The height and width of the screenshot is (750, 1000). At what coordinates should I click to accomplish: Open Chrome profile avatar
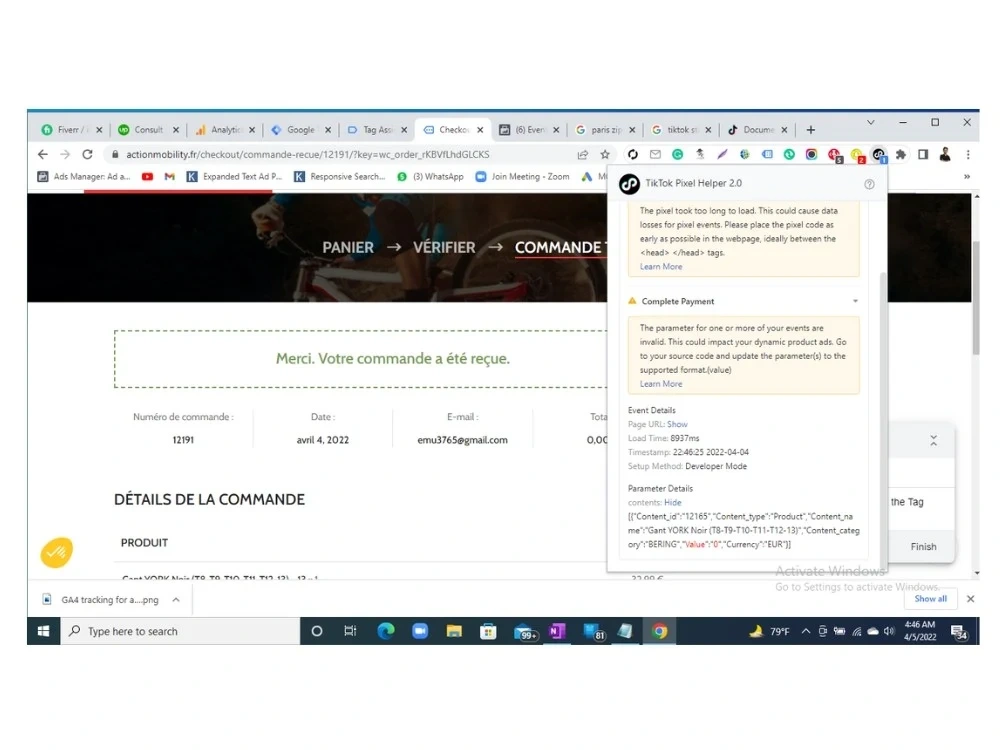point(945,154)
